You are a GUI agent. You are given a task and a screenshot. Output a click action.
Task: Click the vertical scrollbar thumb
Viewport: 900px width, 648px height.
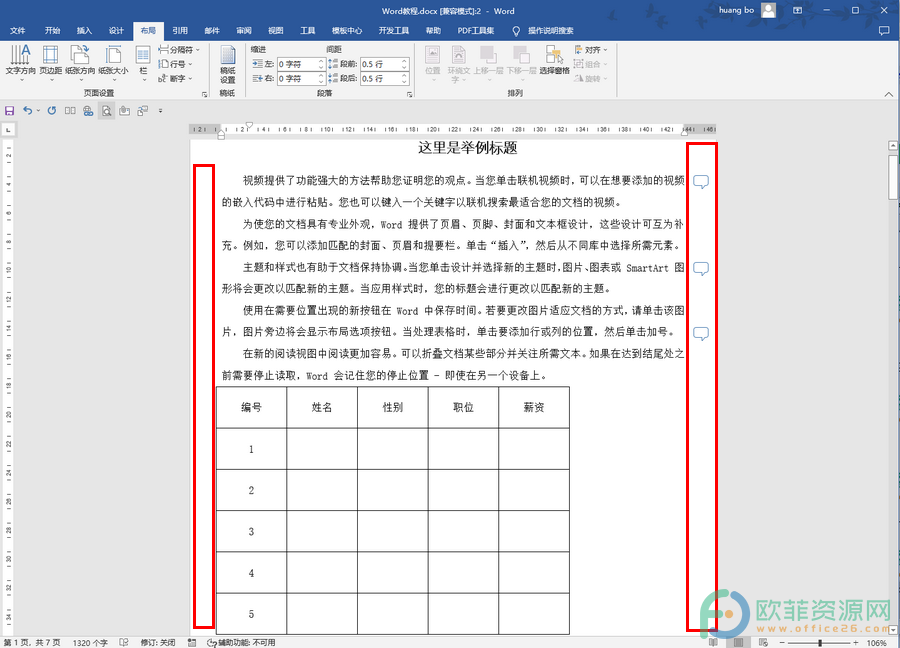coord(893,177)
